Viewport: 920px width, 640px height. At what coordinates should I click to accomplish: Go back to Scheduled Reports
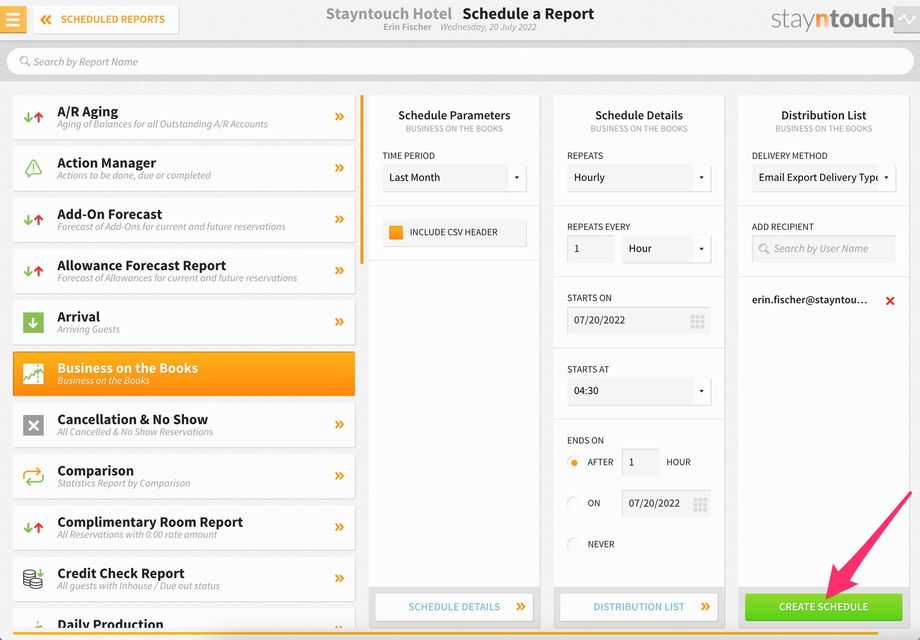click(106, 19)
